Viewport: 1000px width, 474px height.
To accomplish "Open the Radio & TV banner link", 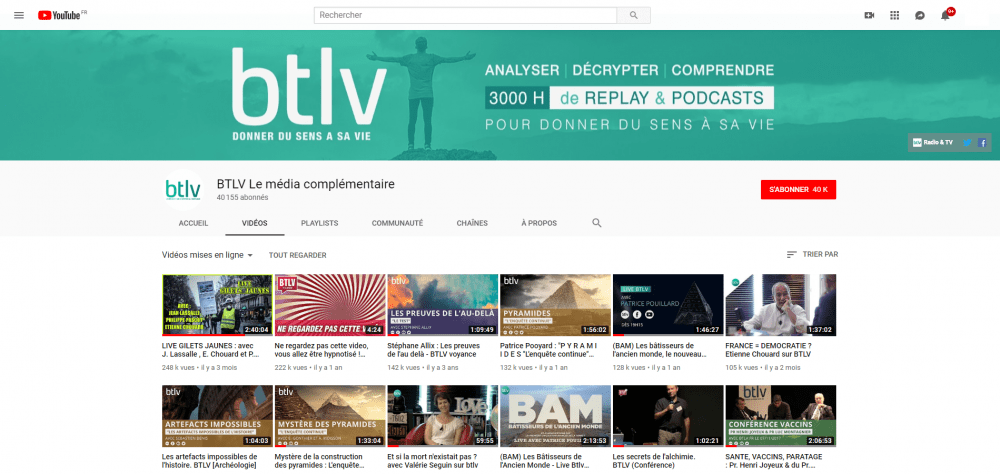I will coord(933,143).
